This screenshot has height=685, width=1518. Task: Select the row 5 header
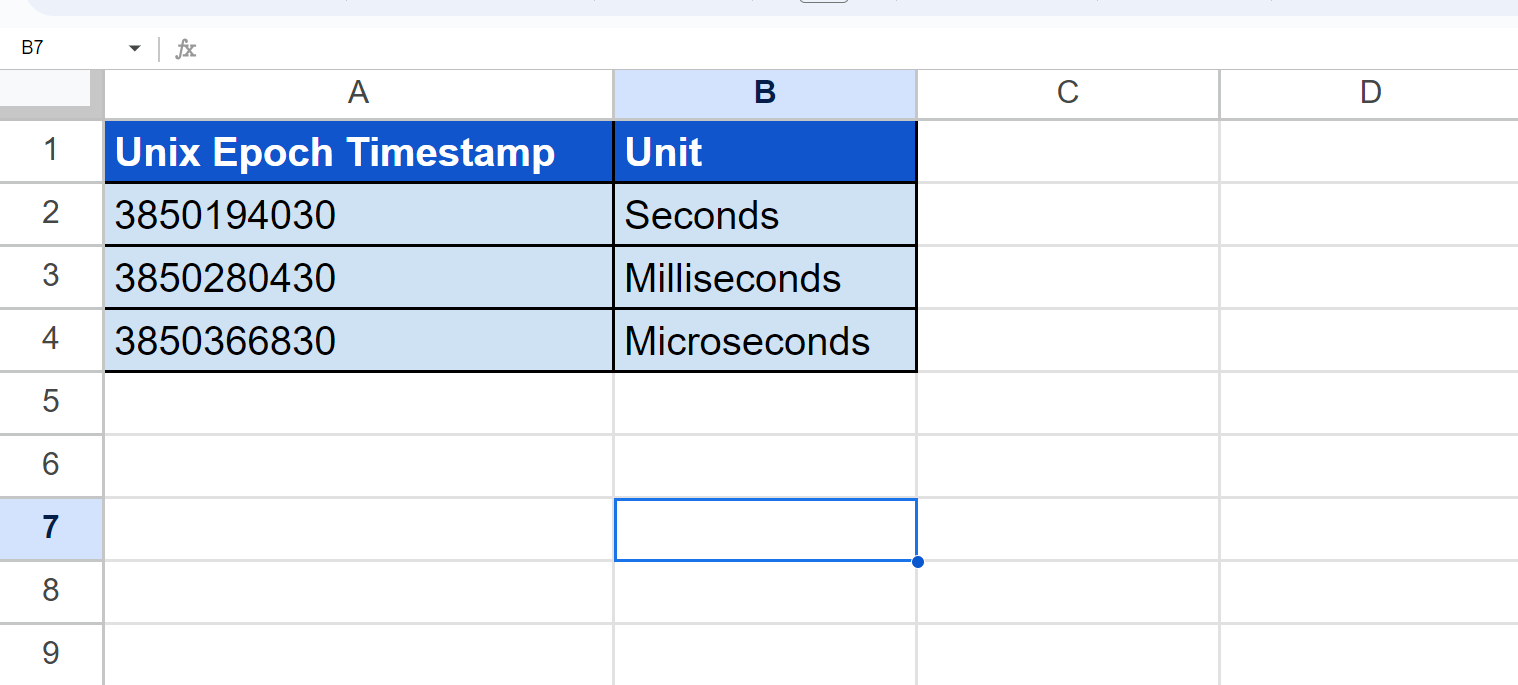(x=51, y=402)
